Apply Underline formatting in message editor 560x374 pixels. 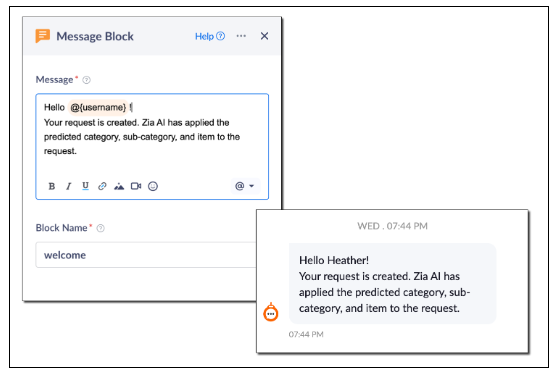[85, 186]
